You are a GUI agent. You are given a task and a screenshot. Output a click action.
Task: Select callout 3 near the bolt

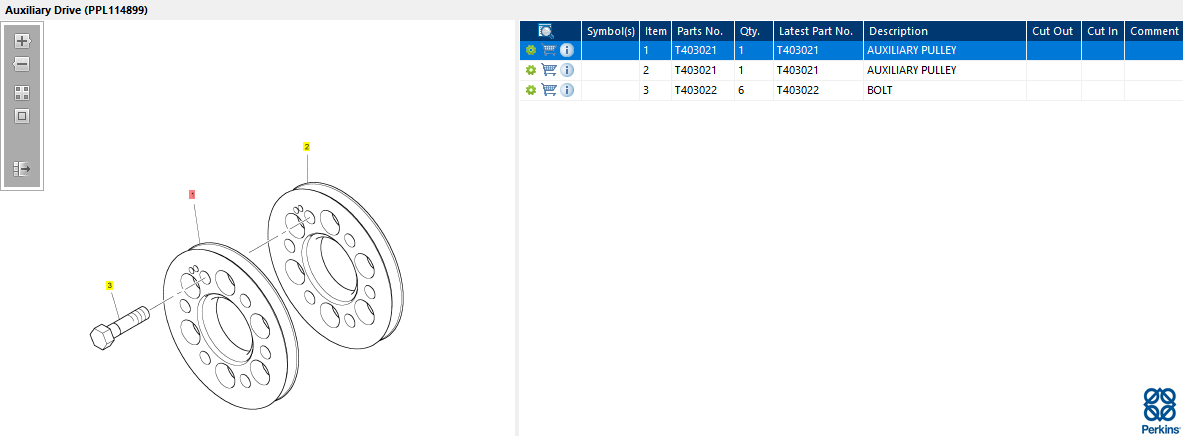coord(109,285)
